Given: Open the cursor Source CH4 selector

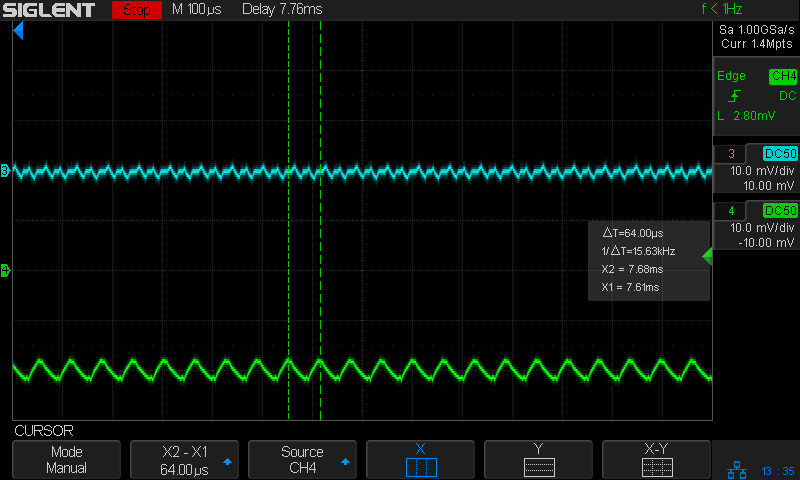Looking at the screenshot, I should 302,460.
